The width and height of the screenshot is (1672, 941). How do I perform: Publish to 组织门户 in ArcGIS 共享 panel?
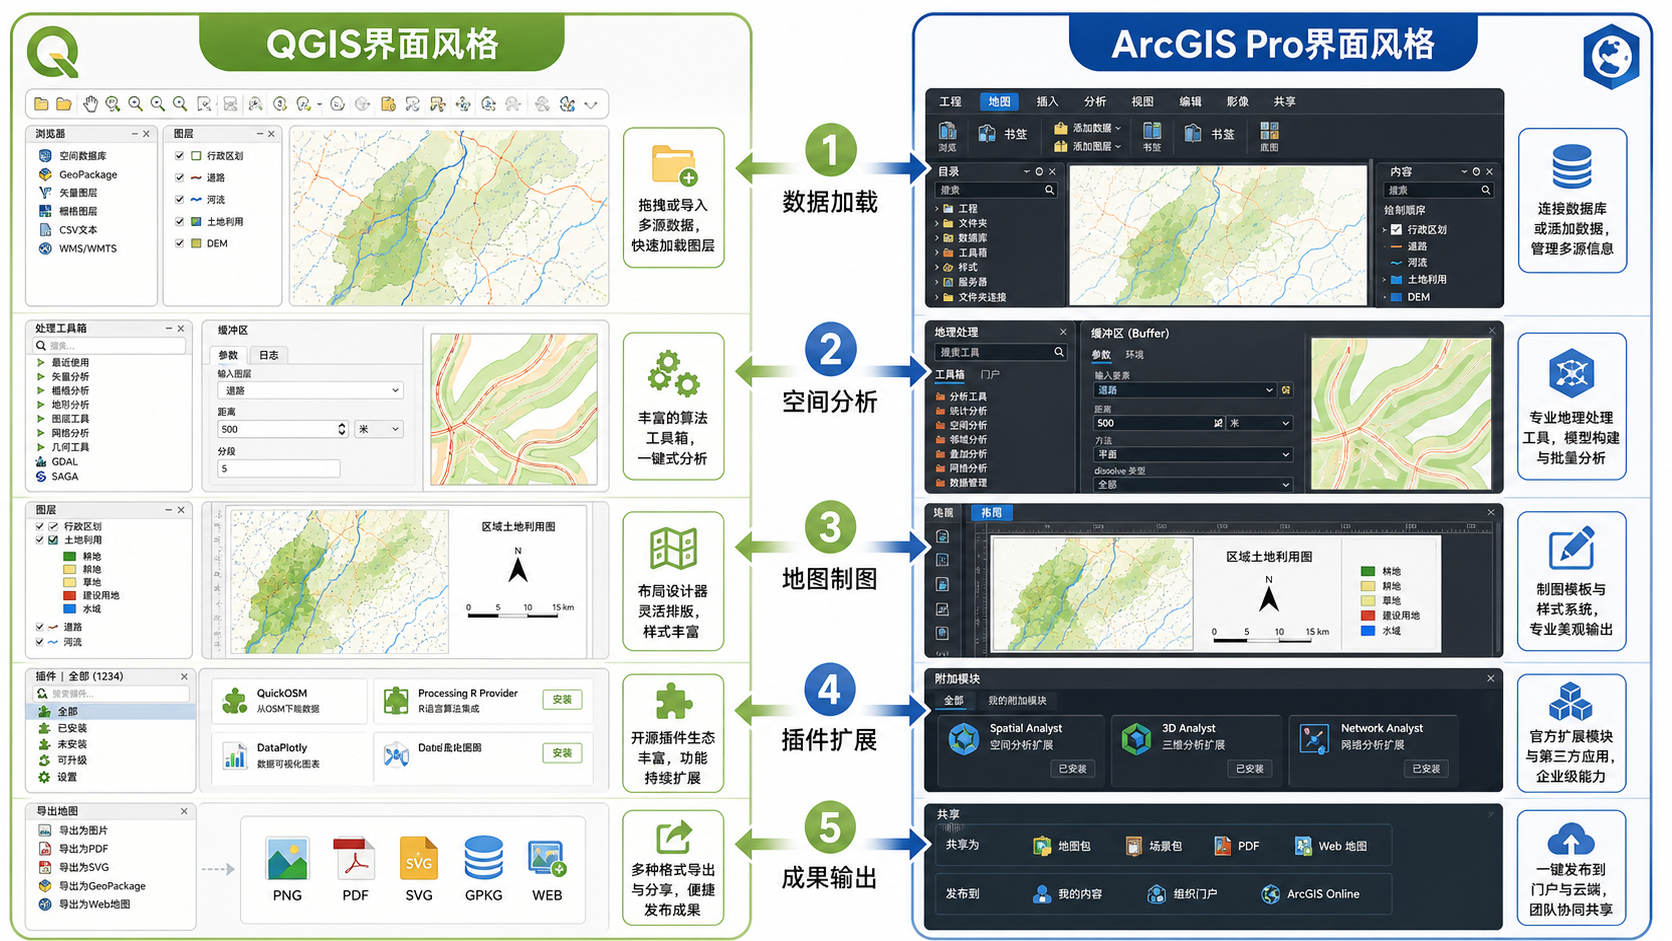click(1183, 894)
